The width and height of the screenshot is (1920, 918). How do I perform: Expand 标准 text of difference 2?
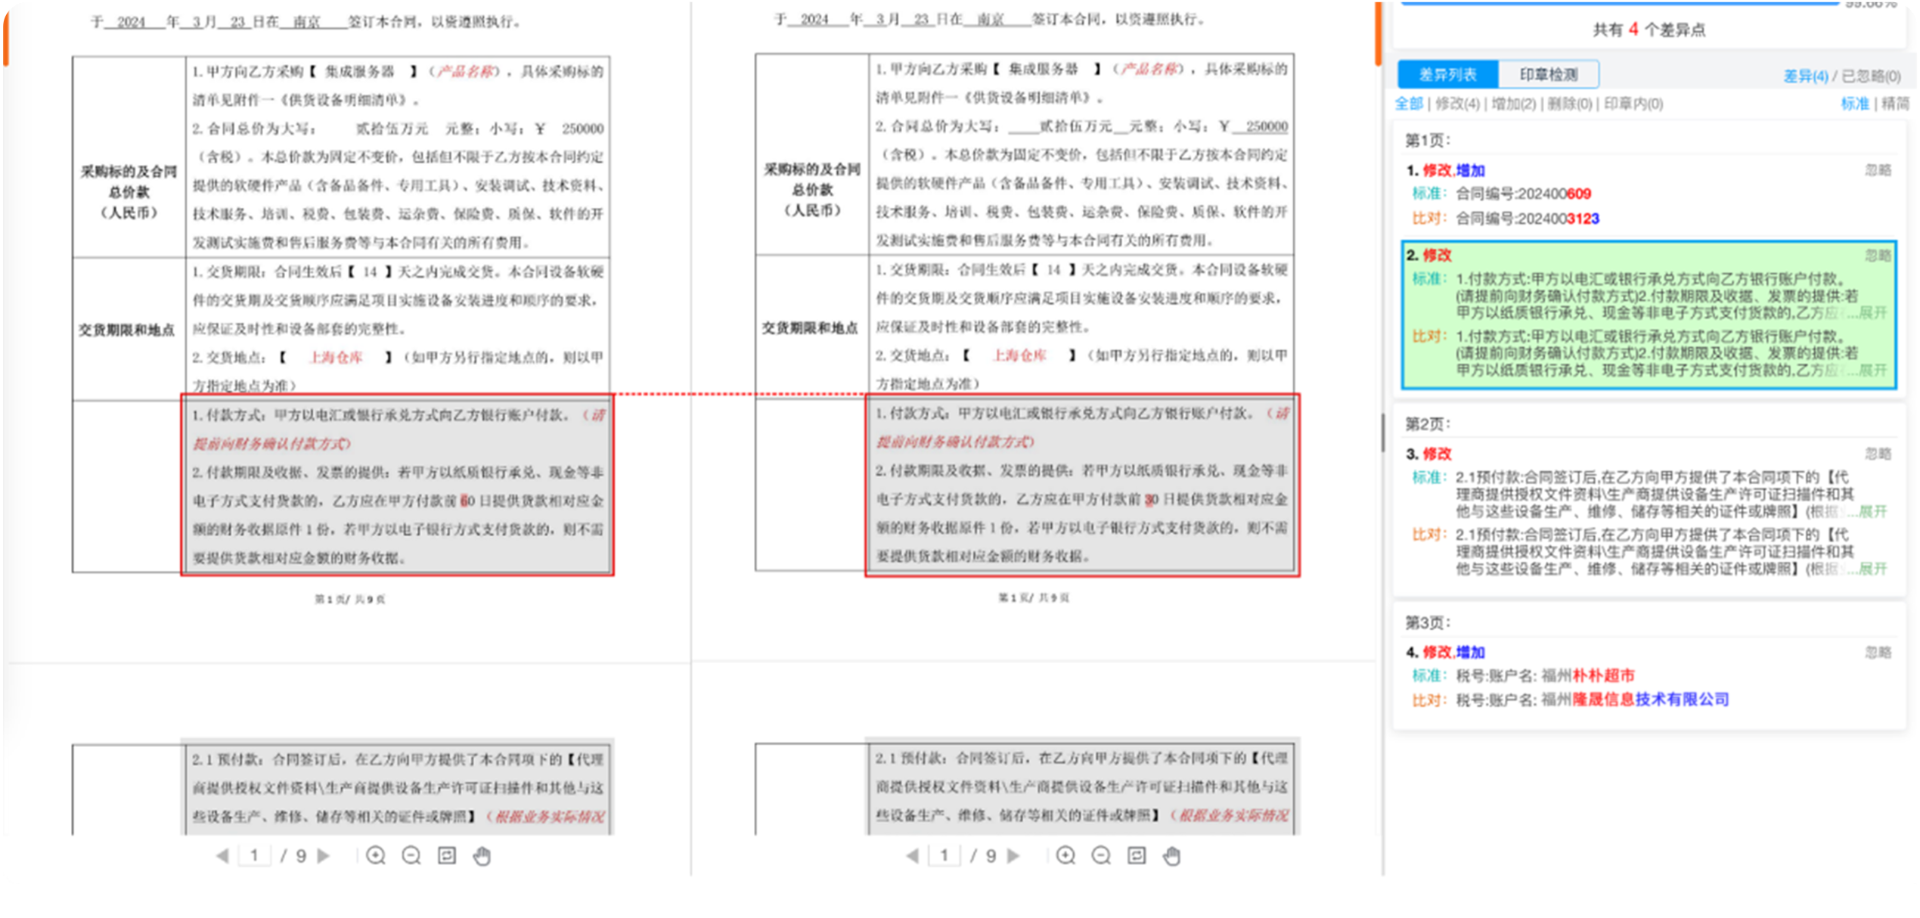(x=1872, y=313)
